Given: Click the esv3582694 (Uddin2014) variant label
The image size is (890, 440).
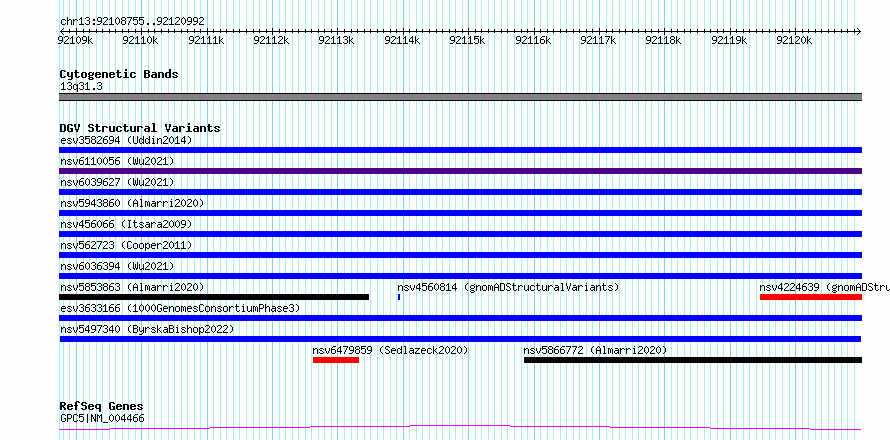Looking at the screenshot, I should pyautogui.click(x=126, y=140).
